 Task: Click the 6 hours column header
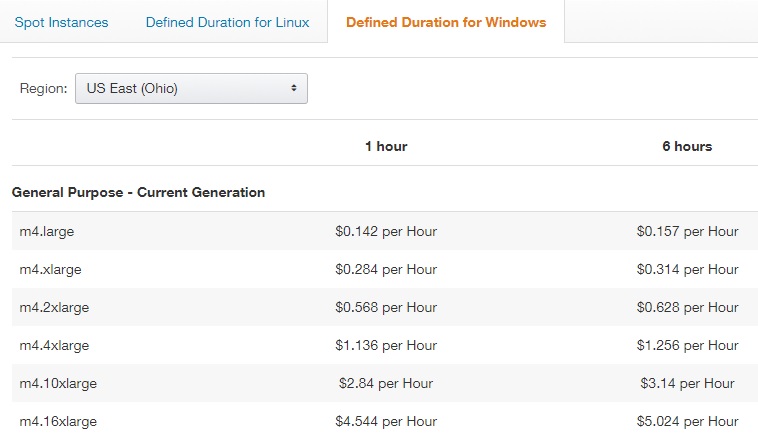[x=687, y=146]
